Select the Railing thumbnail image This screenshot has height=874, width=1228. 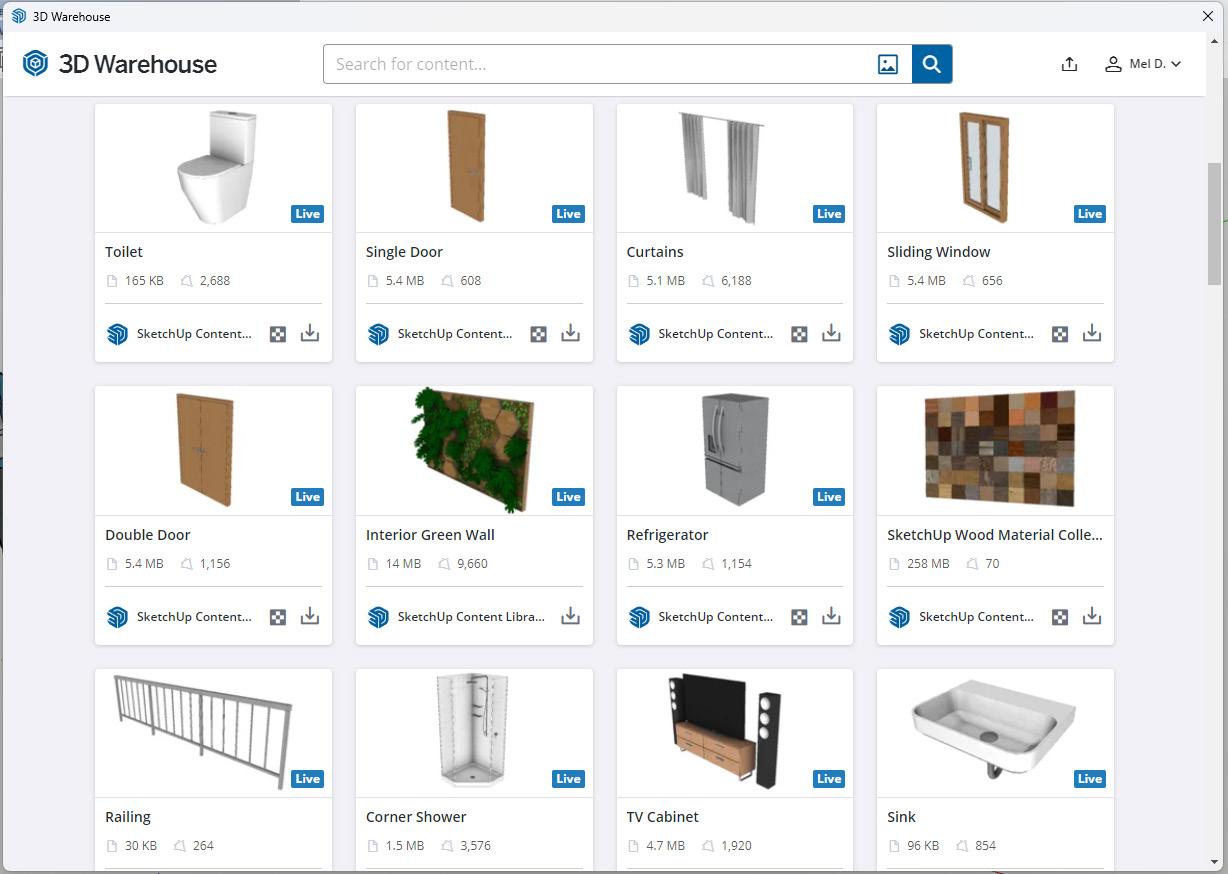pos(214,733)
